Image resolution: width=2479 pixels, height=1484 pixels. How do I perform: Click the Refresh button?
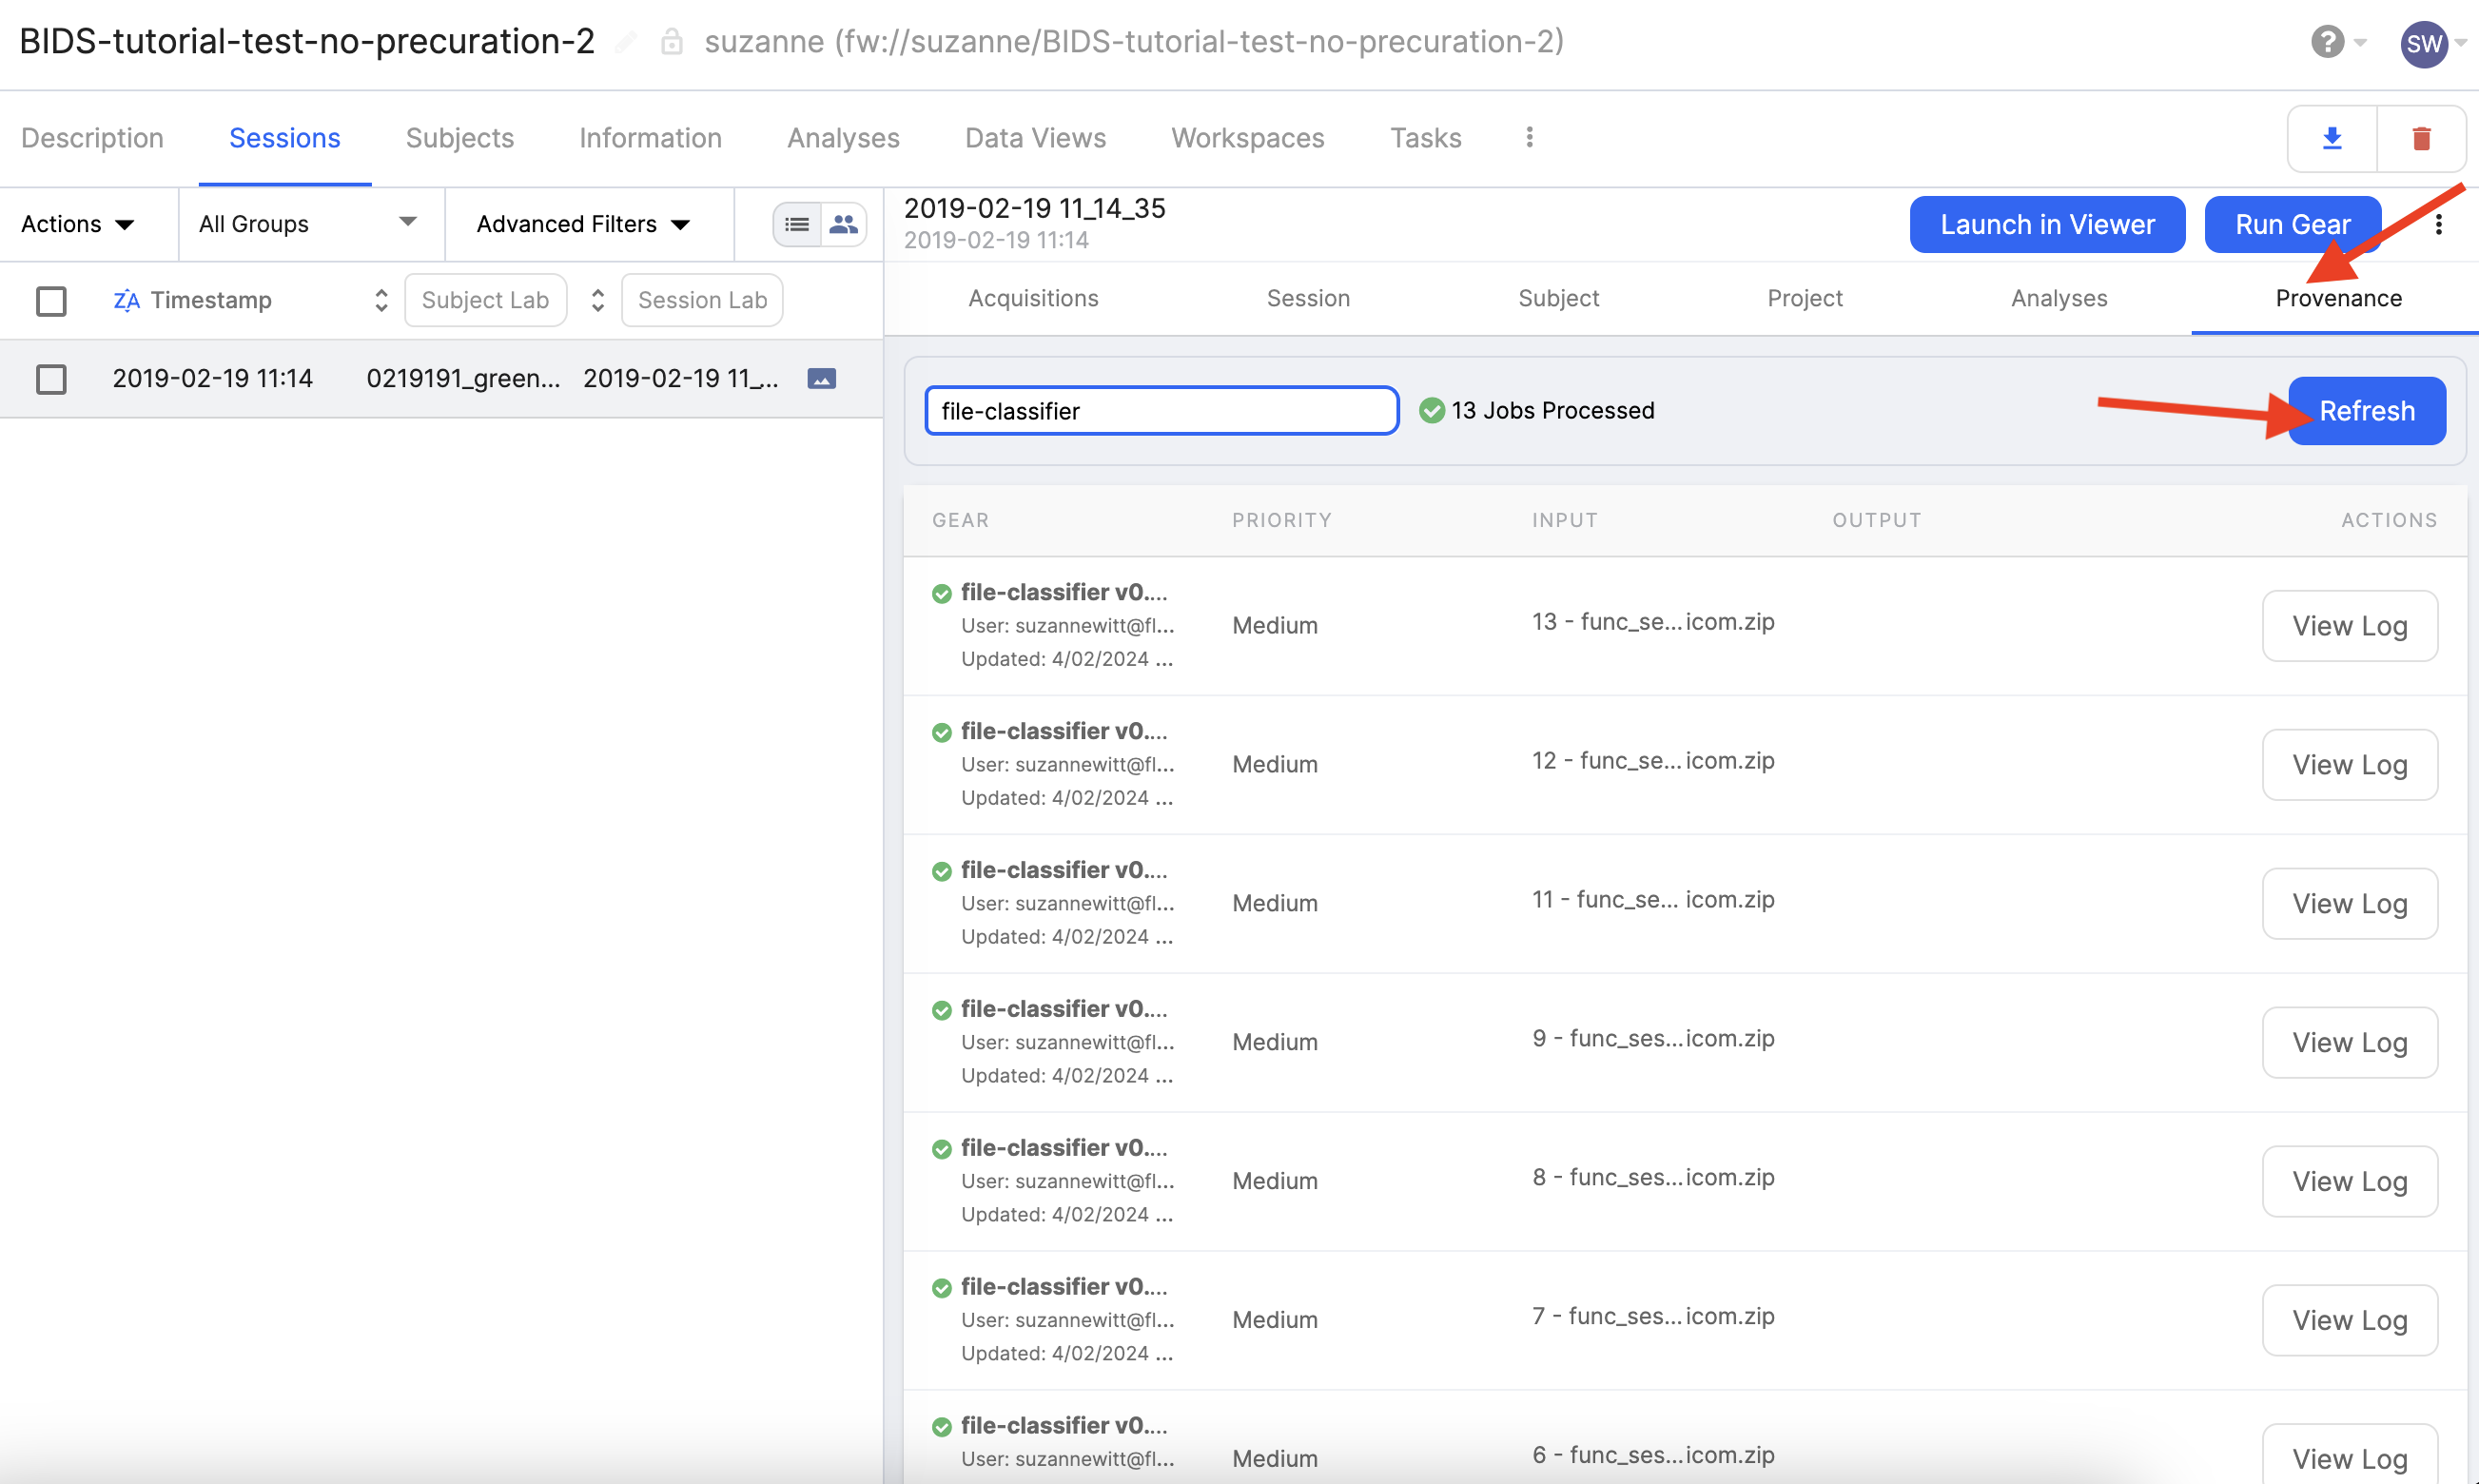tap(2367, 410)
